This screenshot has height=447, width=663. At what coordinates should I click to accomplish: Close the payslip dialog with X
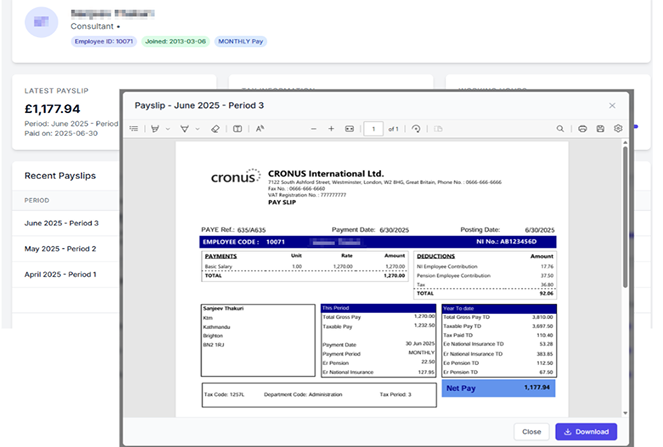pyautogui.click(x=612, y=105)
